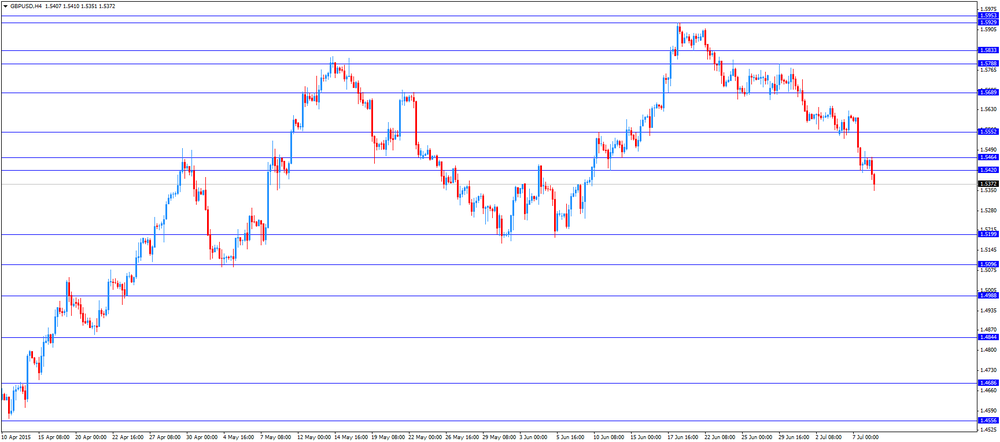Click the 30 Apr 00:00 time label
This screenshot has height=442, width=1000.
point(202,438)
